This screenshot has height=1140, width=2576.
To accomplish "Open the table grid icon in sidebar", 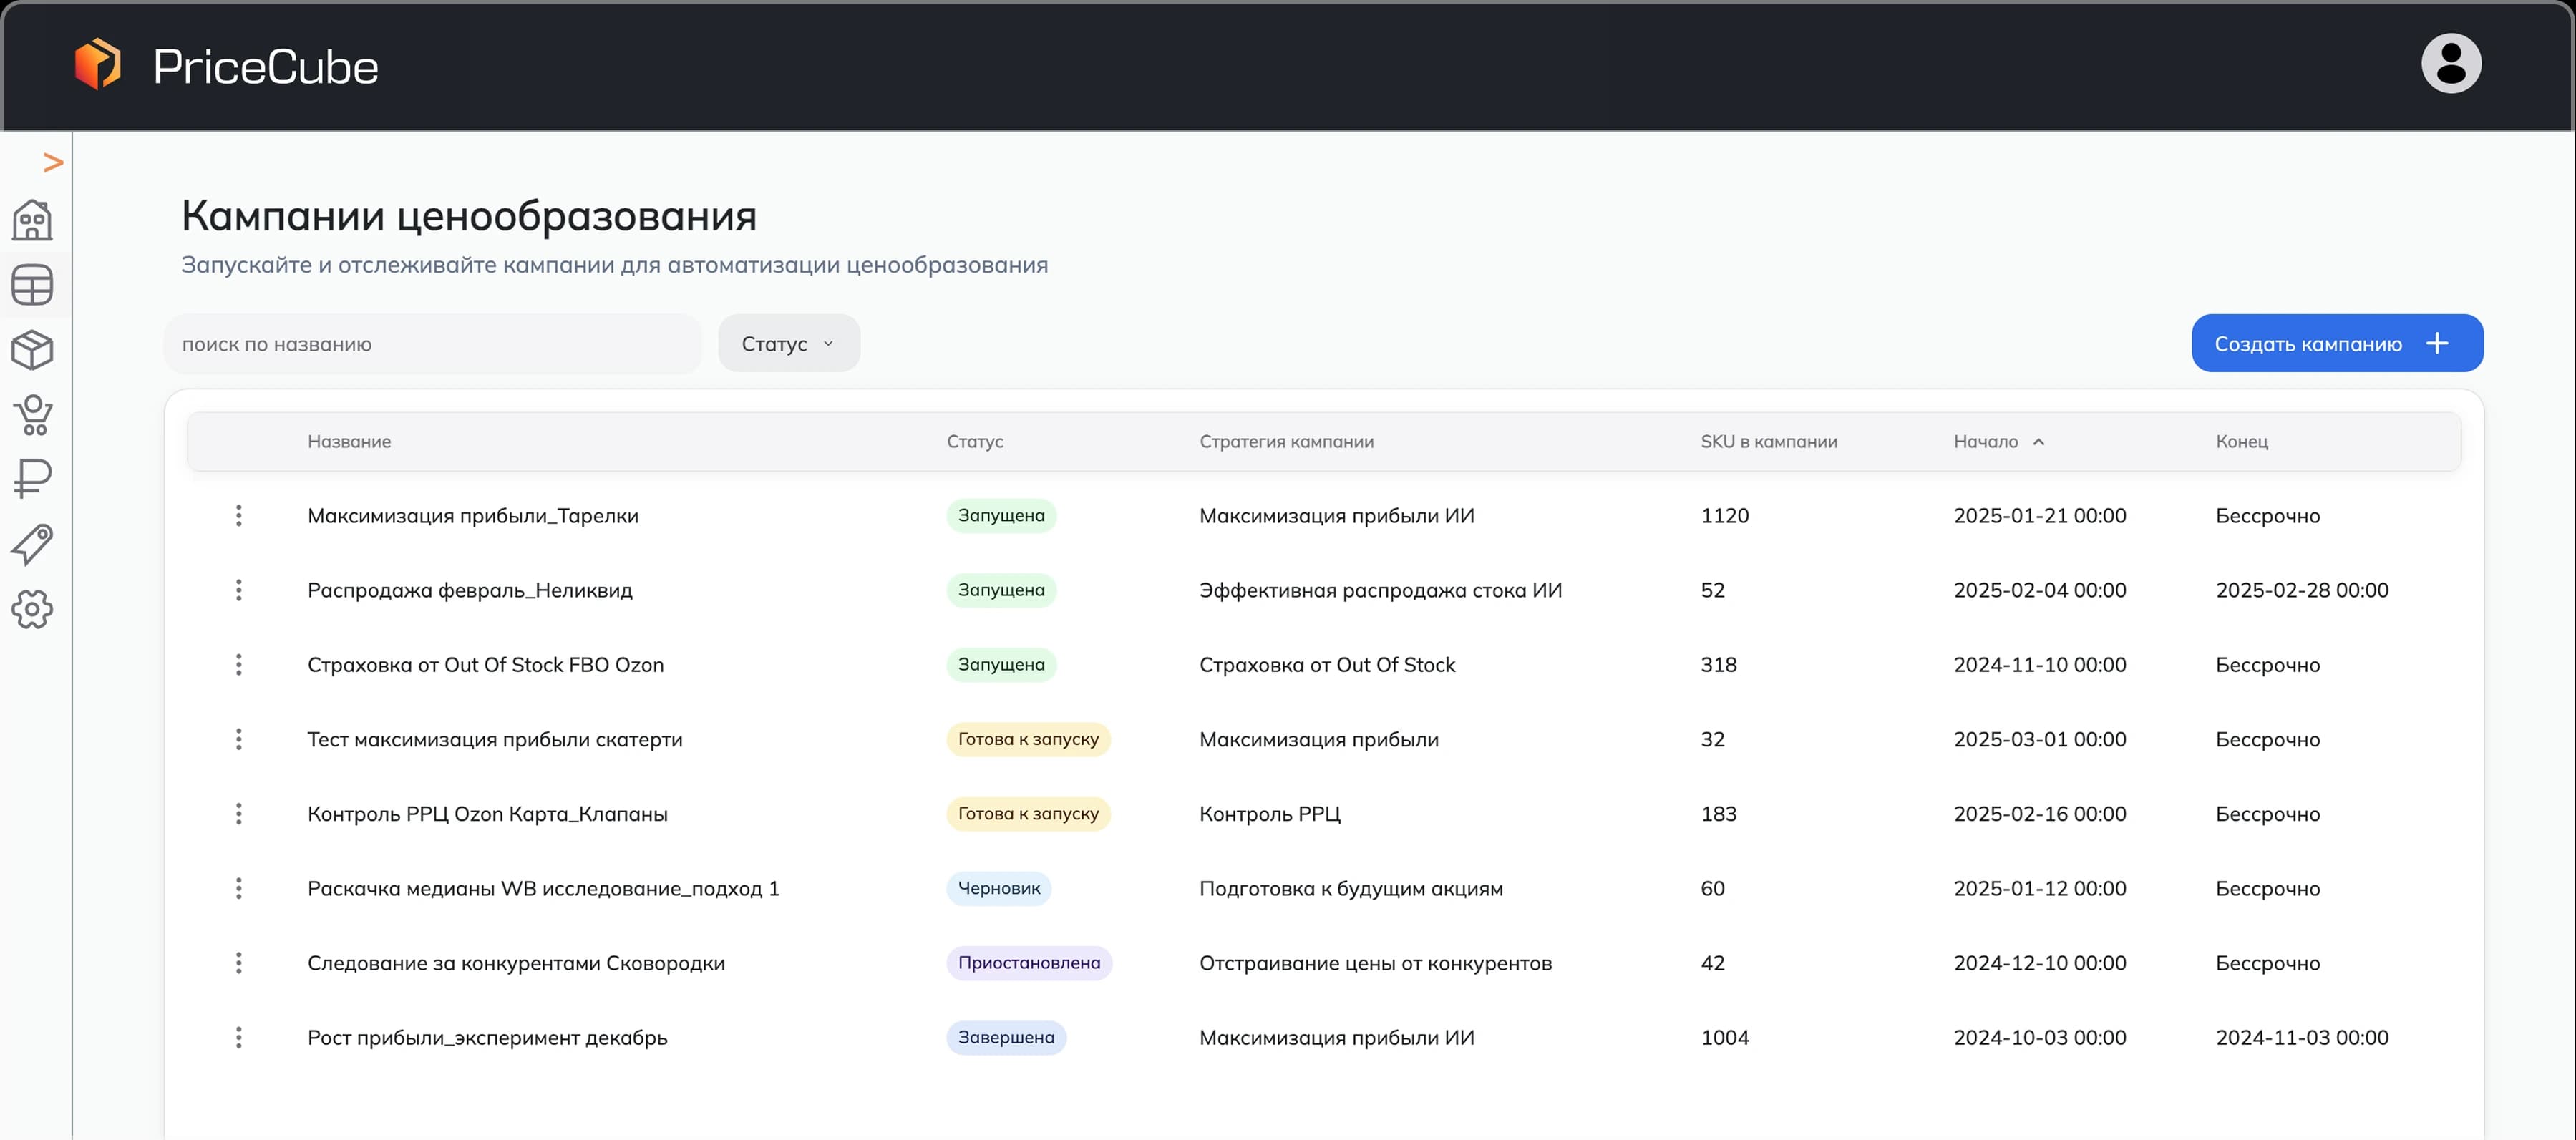I will click(x=32, y=285).
